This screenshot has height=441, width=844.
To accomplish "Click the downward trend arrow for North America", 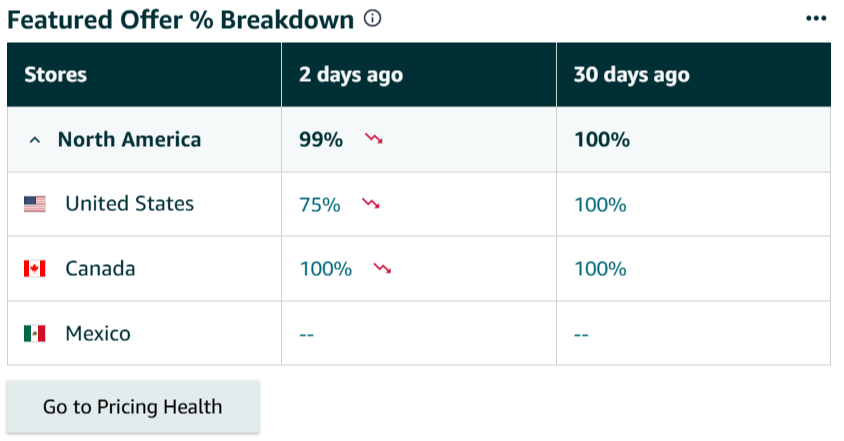I will (374, 139).
